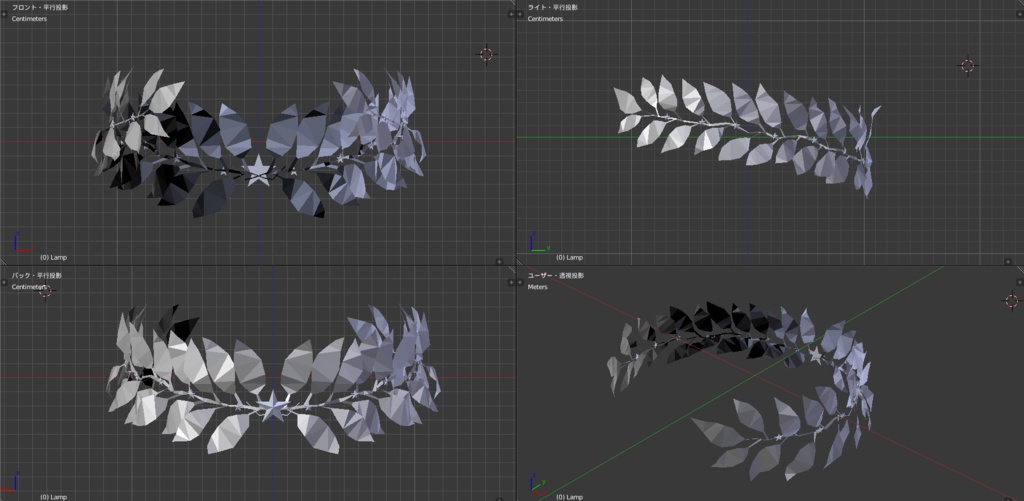Image resolution: width=1024 pixels, height=501 pixels.
Task: Click the 3D cursor in Back orthographic view
Action: (x=45, y=291)
